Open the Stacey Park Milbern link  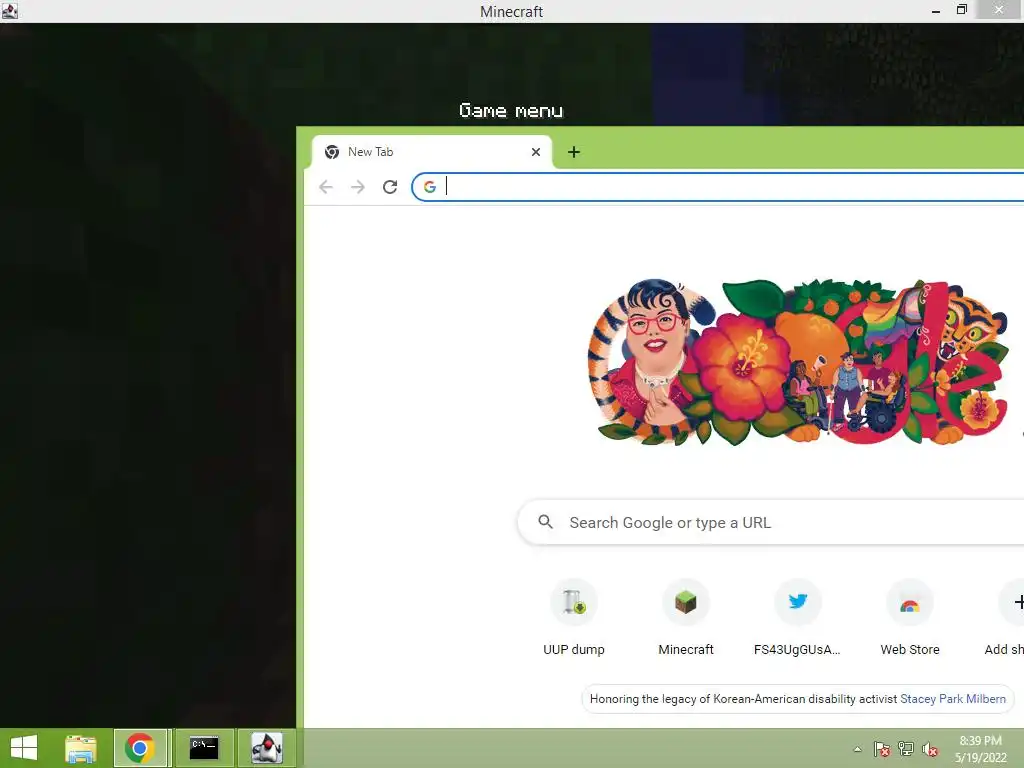[953, 699]
